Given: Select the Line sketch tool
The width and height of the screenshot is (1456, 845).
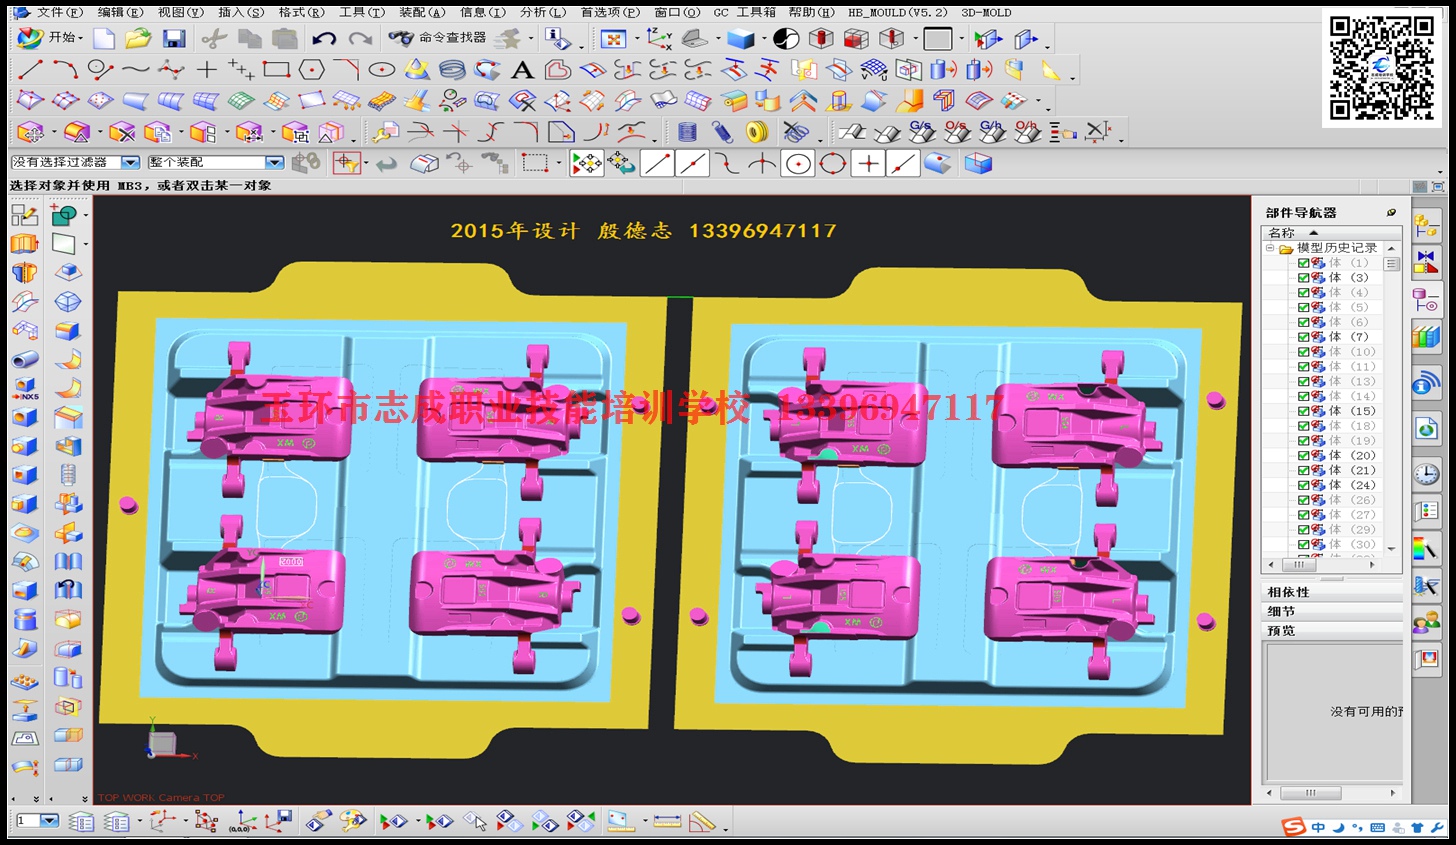Looking at the screenshot, I should coord(30,69).
